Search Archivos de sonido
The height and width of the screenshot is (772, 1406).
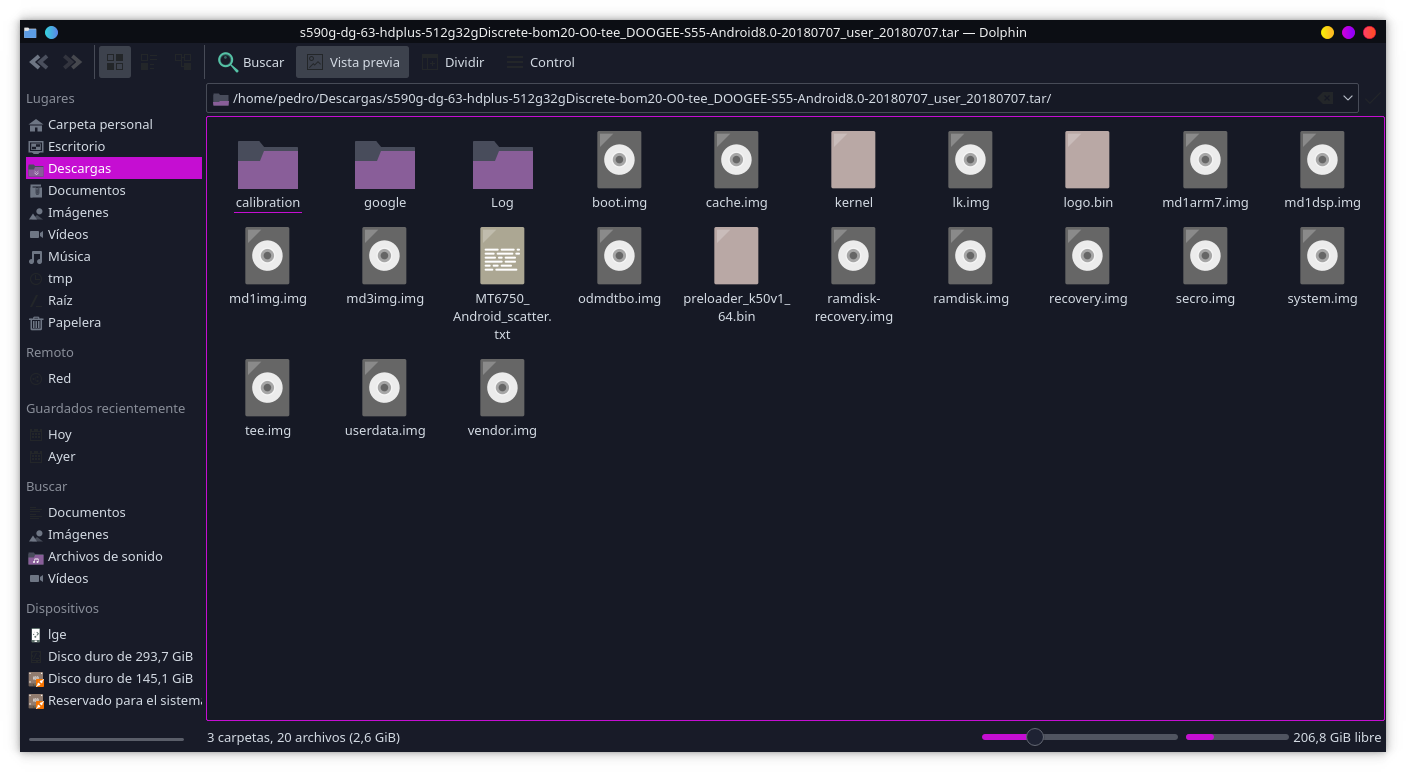tap(114, 557)
